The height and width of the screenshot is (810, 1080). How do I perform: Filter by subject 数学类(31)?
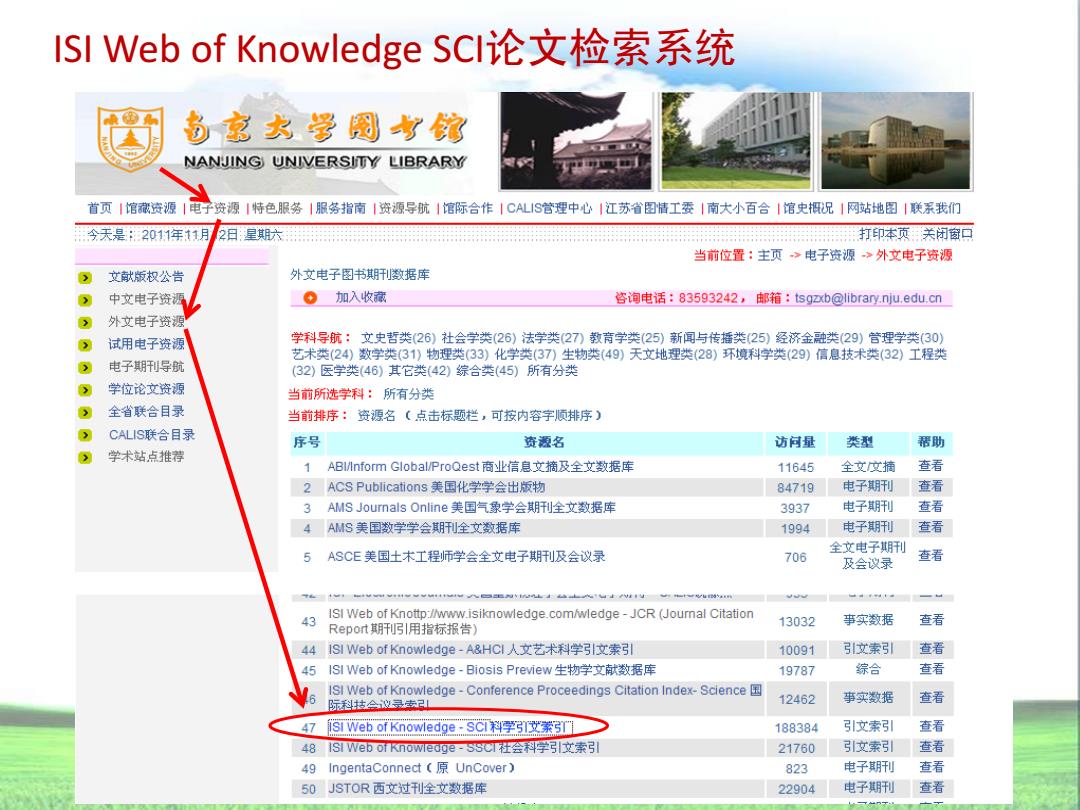(390, 355)
